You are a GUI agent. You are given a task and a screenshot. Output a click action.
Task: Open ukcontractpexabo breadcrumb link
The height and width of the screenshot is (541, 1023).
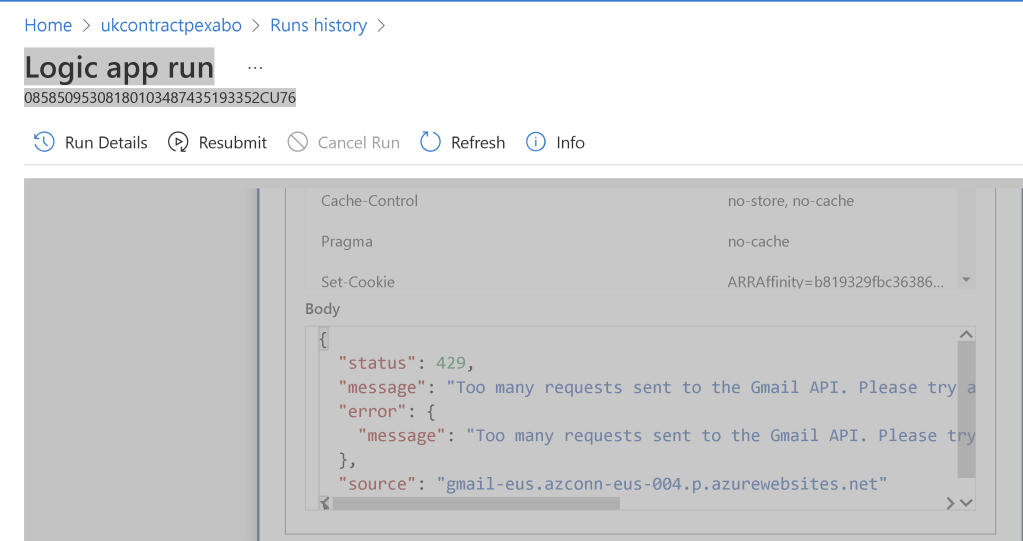pos(171,25)
